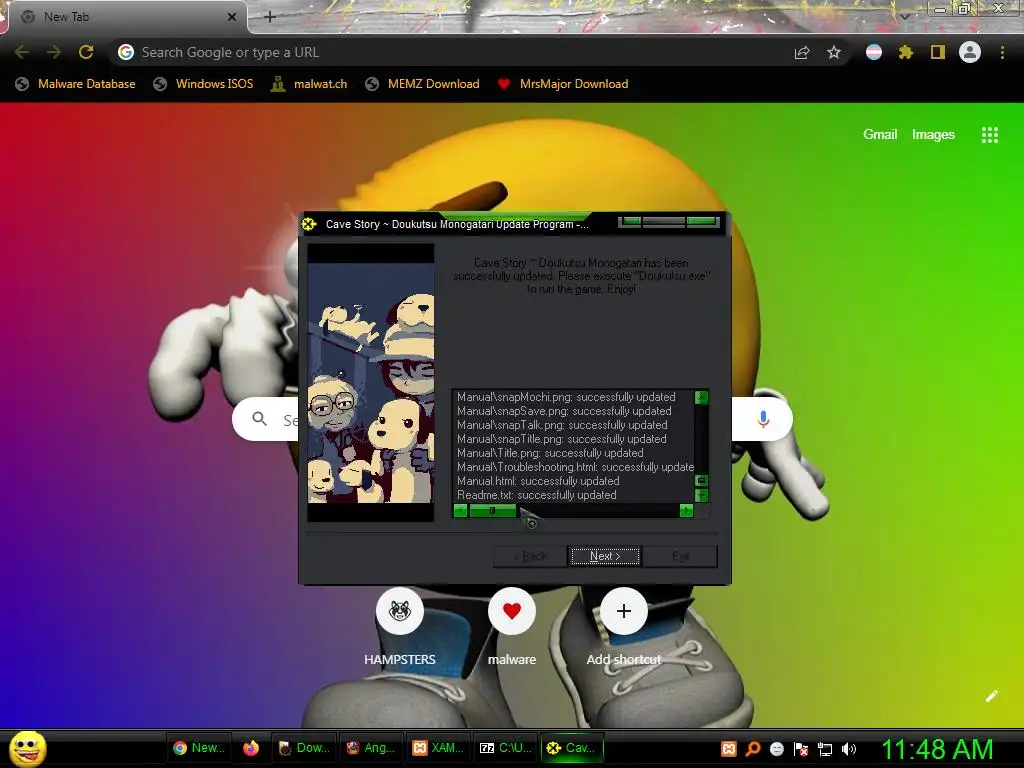Click the log list's horizontal scroll right arrow
The height and width of the screenshot is (768, 1024).
click(686, 511)
